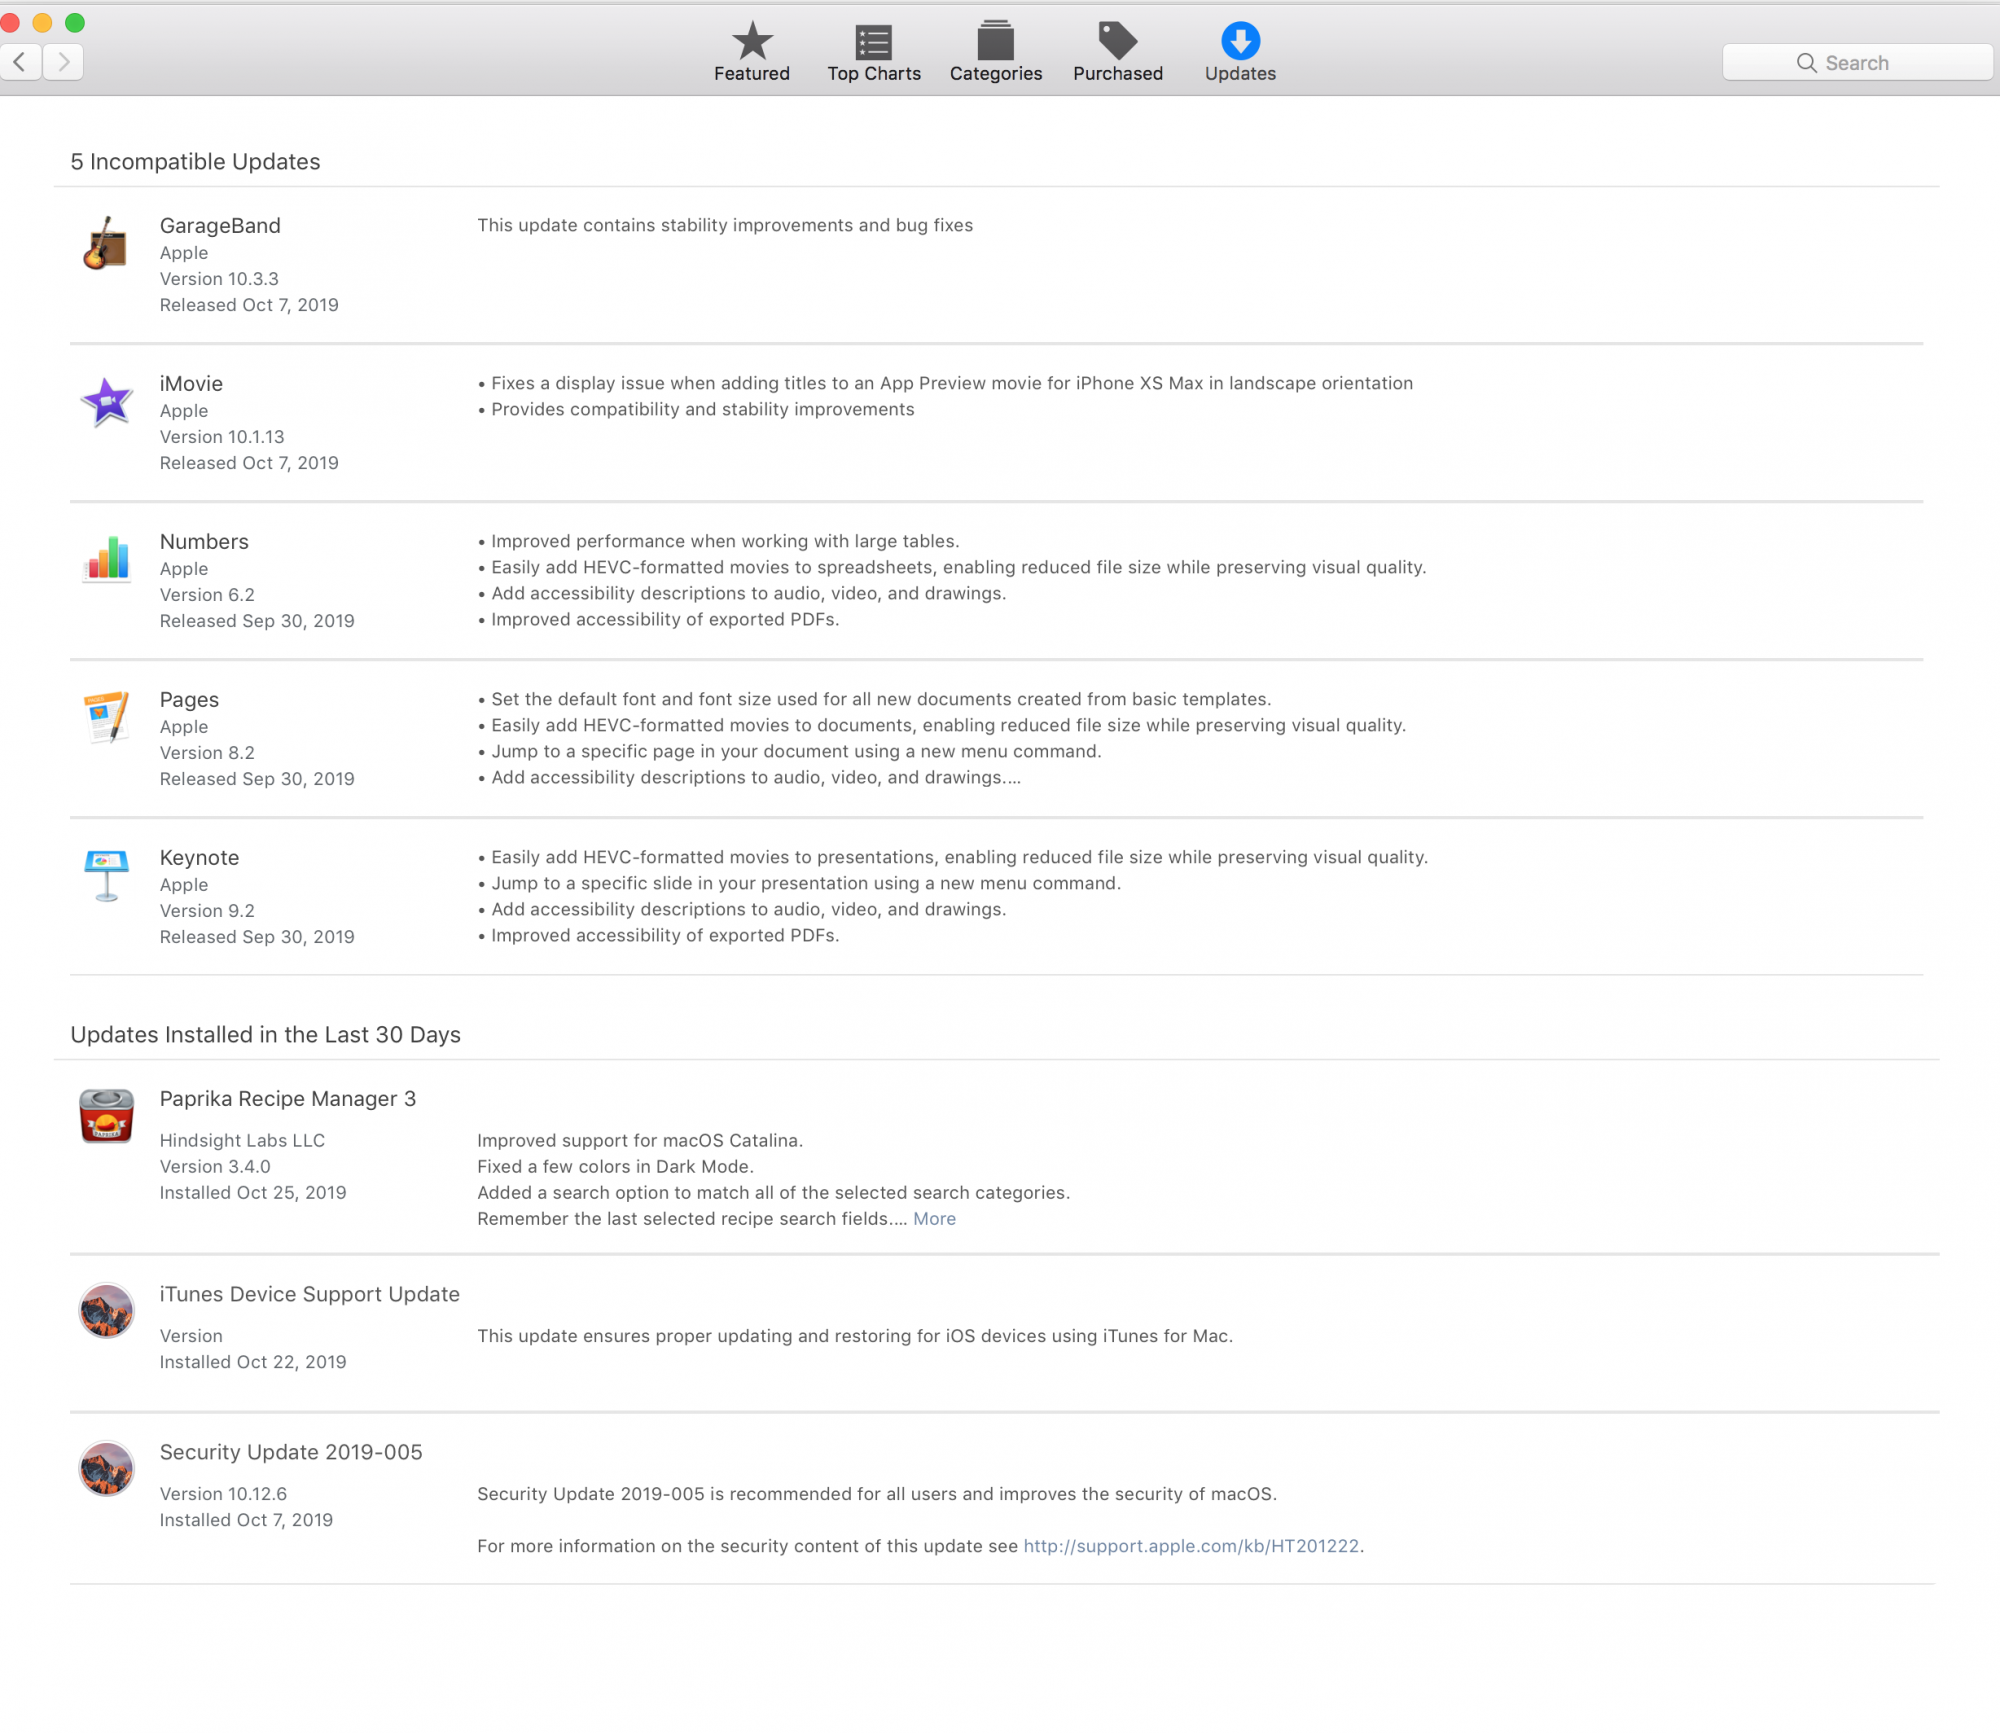Go forward with the right chevron
This screenshot has width=2000, height=1733.
tap(63, 62)
